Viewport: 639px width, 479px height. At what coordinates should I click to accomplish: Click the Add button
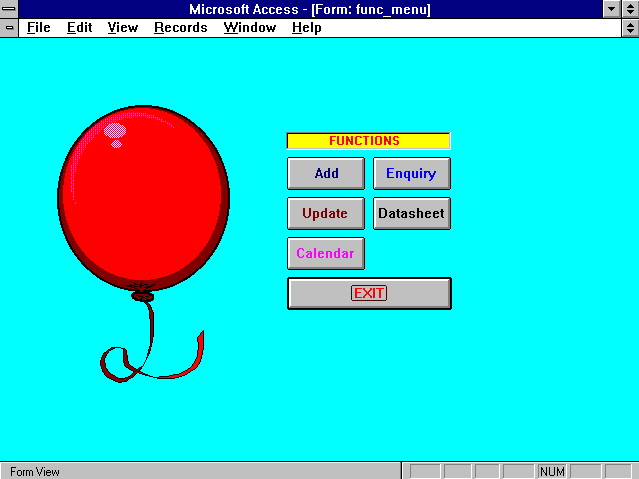tap(326, 173)
